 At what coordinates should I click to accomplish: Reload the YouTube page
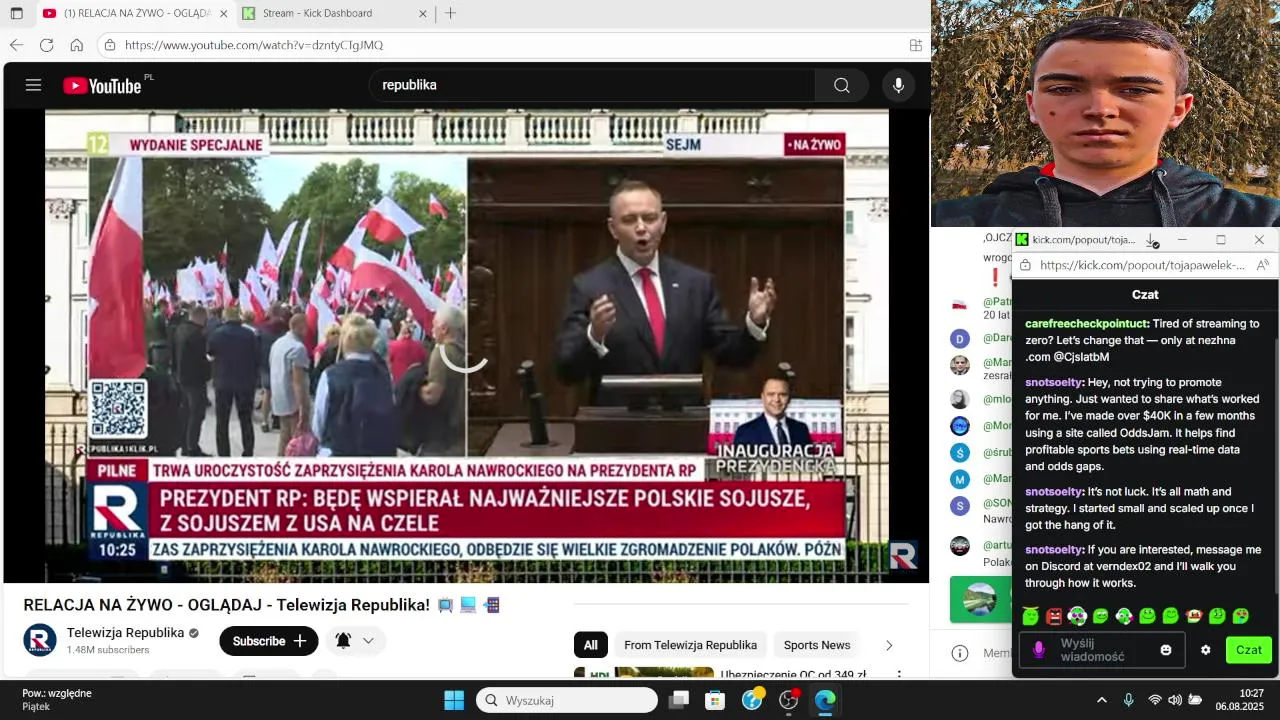click(46, 45)
